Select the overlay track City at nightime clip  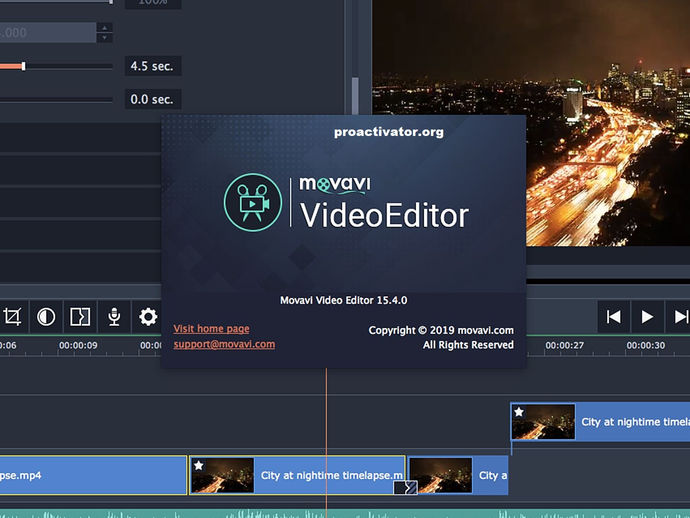pos(600,422)
